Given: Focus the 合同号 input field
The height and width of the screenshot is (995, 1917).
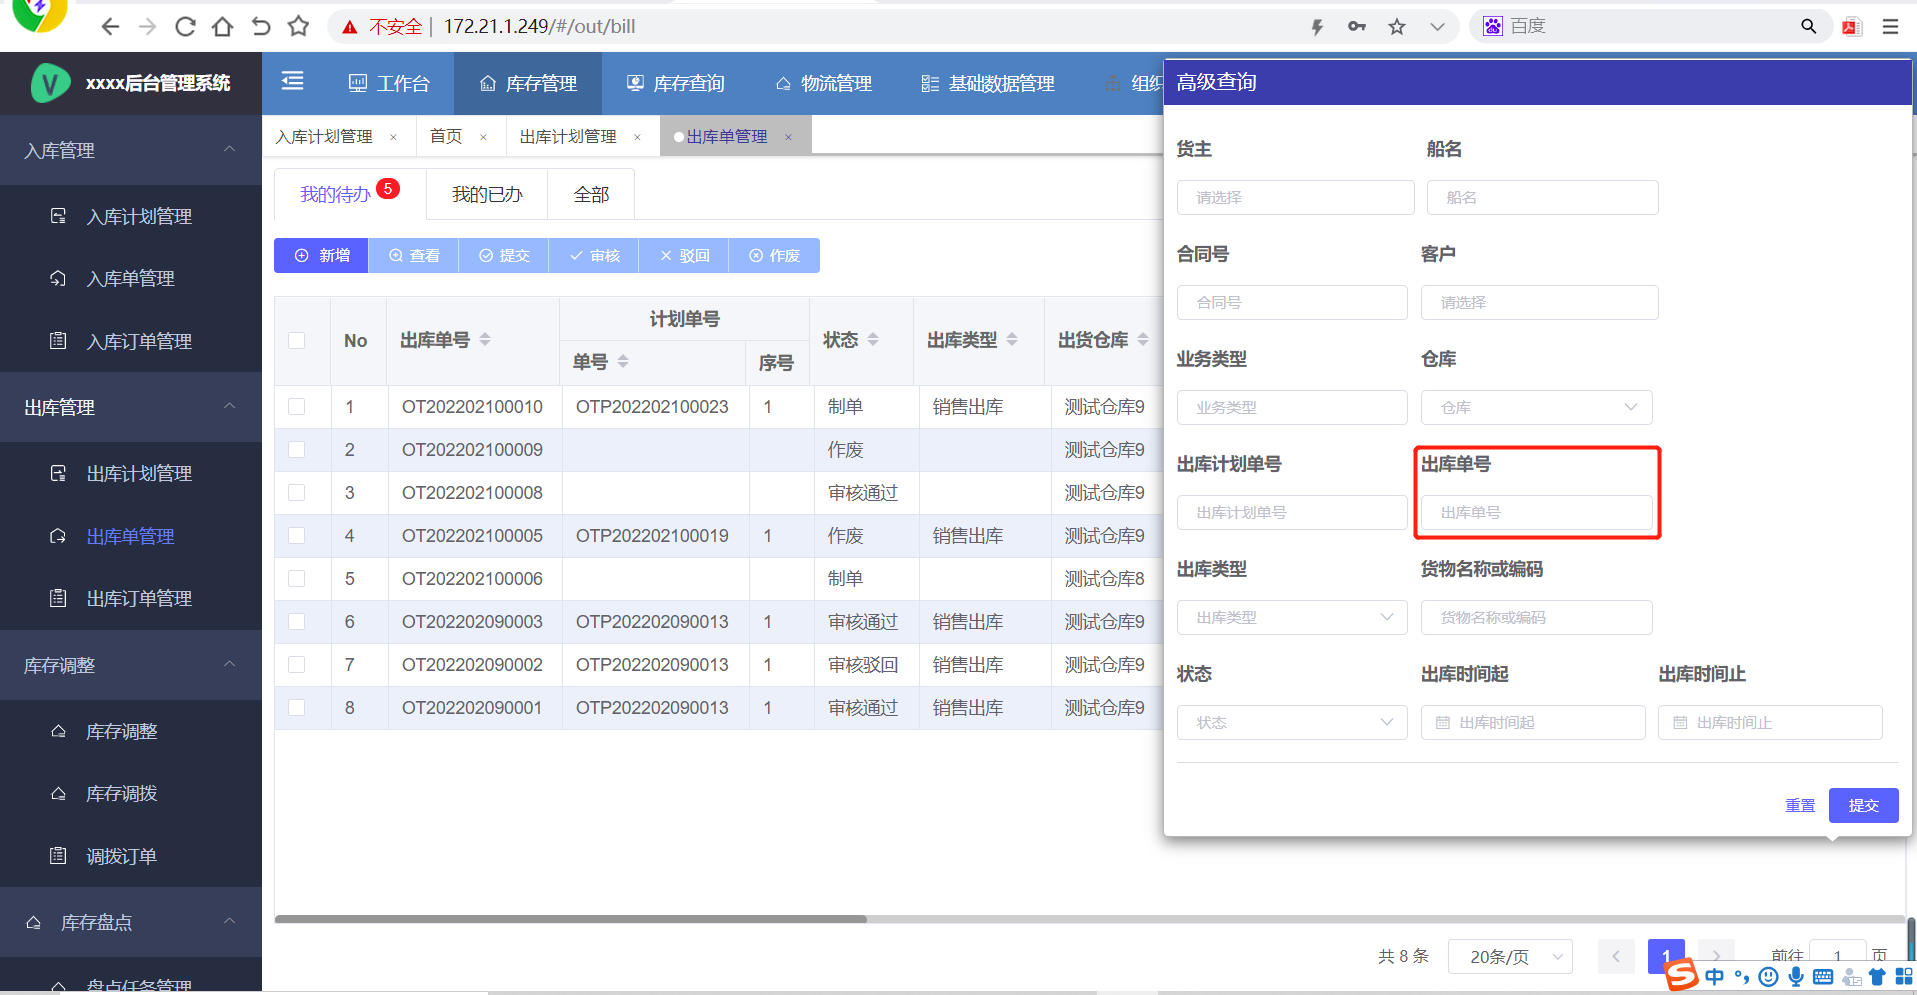Looking at the screenshot, I should point(1292,303).
